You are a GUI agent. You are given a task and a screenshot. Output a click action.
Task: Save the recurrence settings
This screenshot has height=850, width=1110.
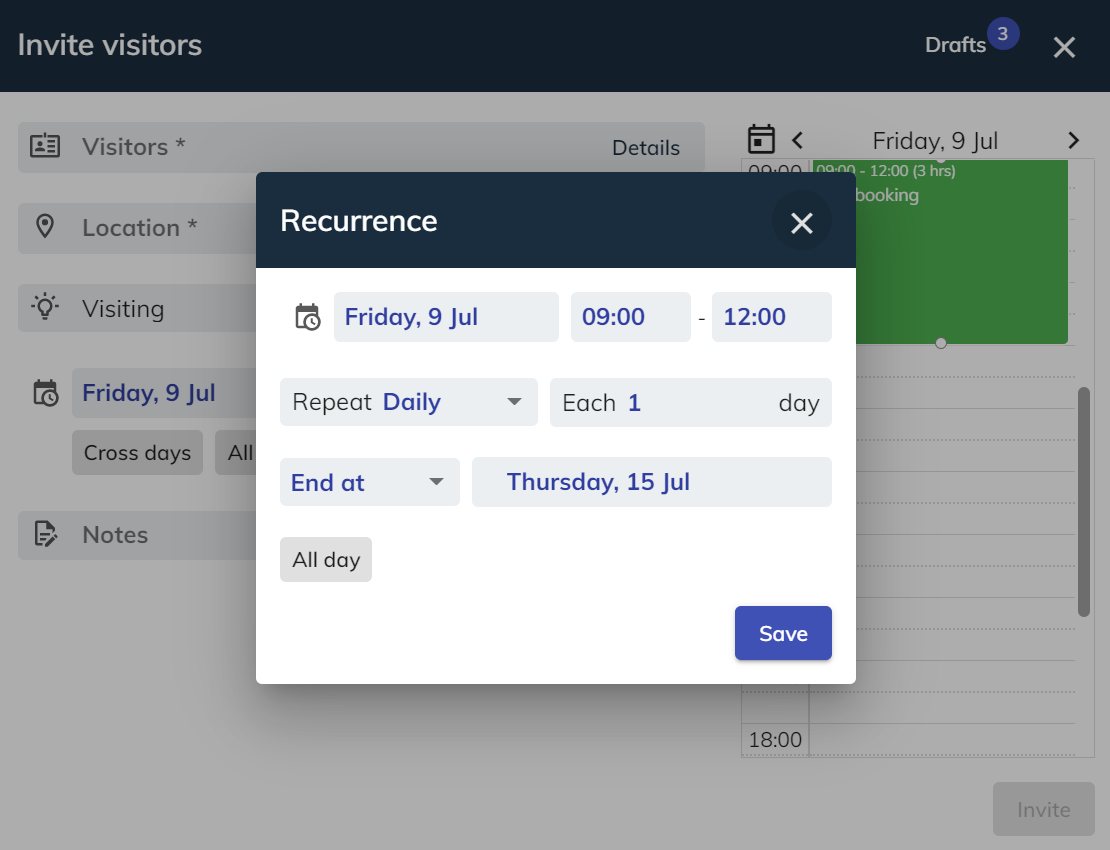[x=783, y=633]
